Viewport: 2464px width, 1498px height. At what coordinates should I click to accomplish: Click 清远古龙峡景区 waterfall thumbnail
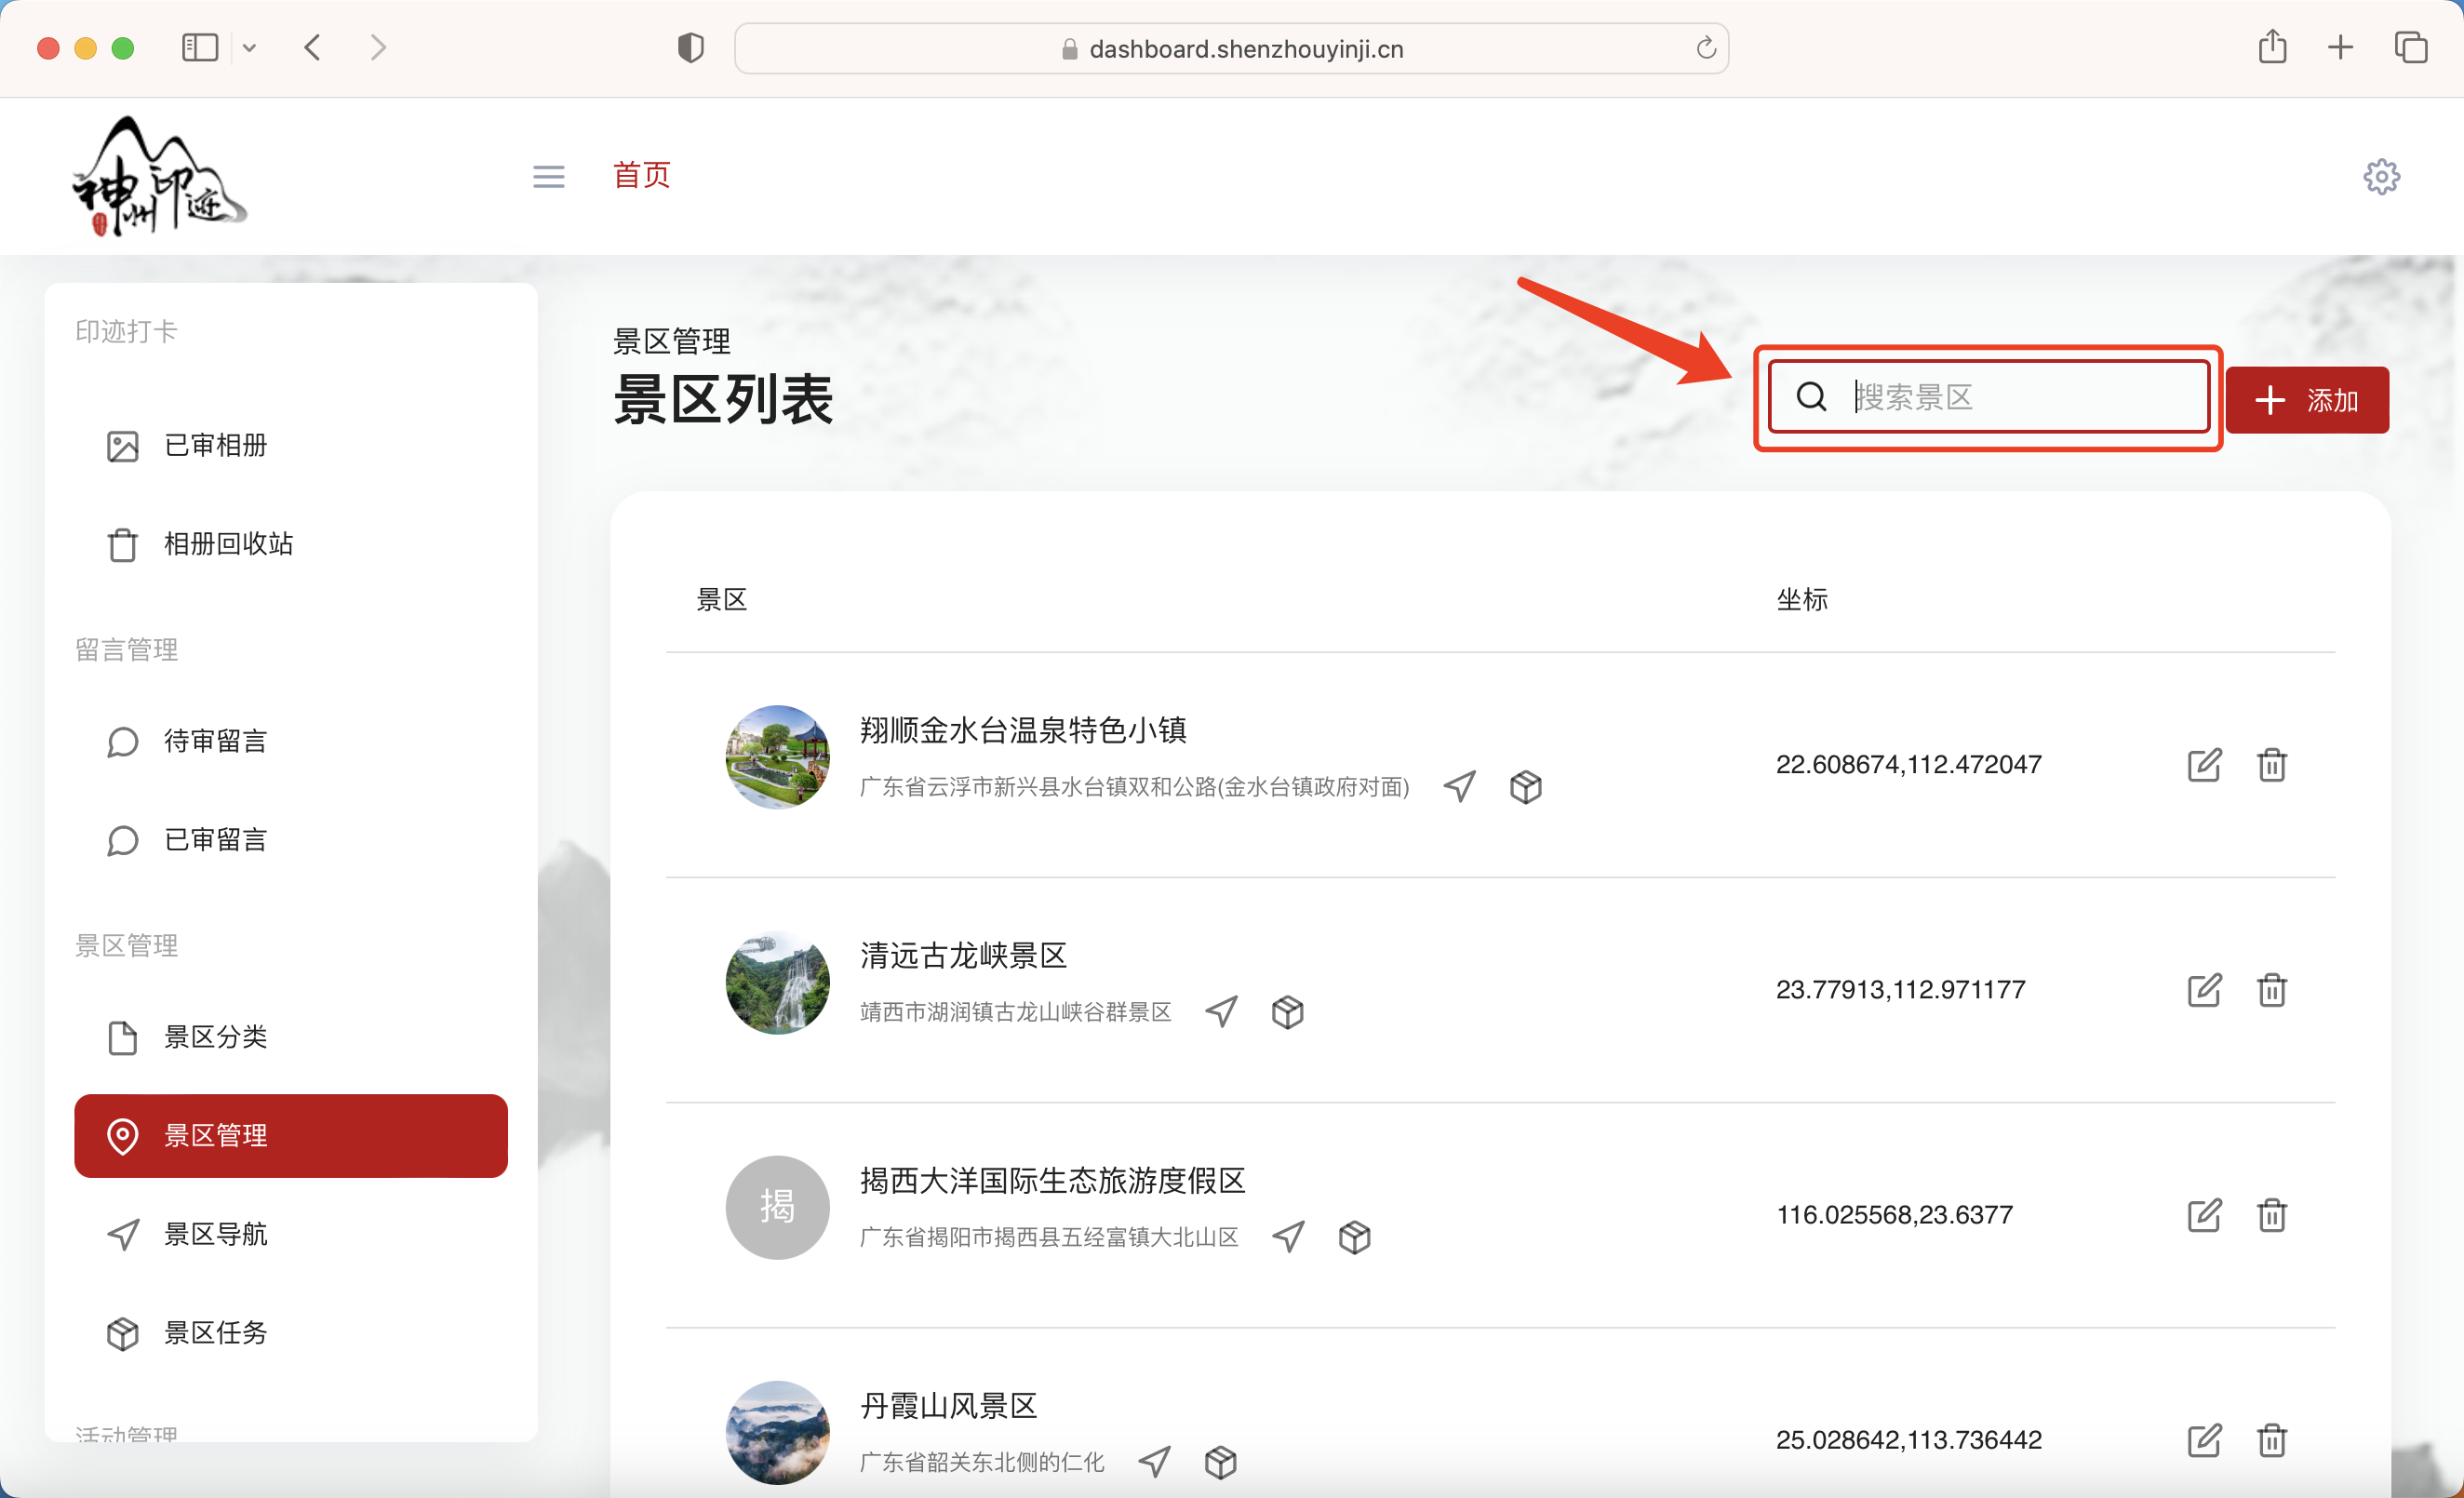pos(777,983)
